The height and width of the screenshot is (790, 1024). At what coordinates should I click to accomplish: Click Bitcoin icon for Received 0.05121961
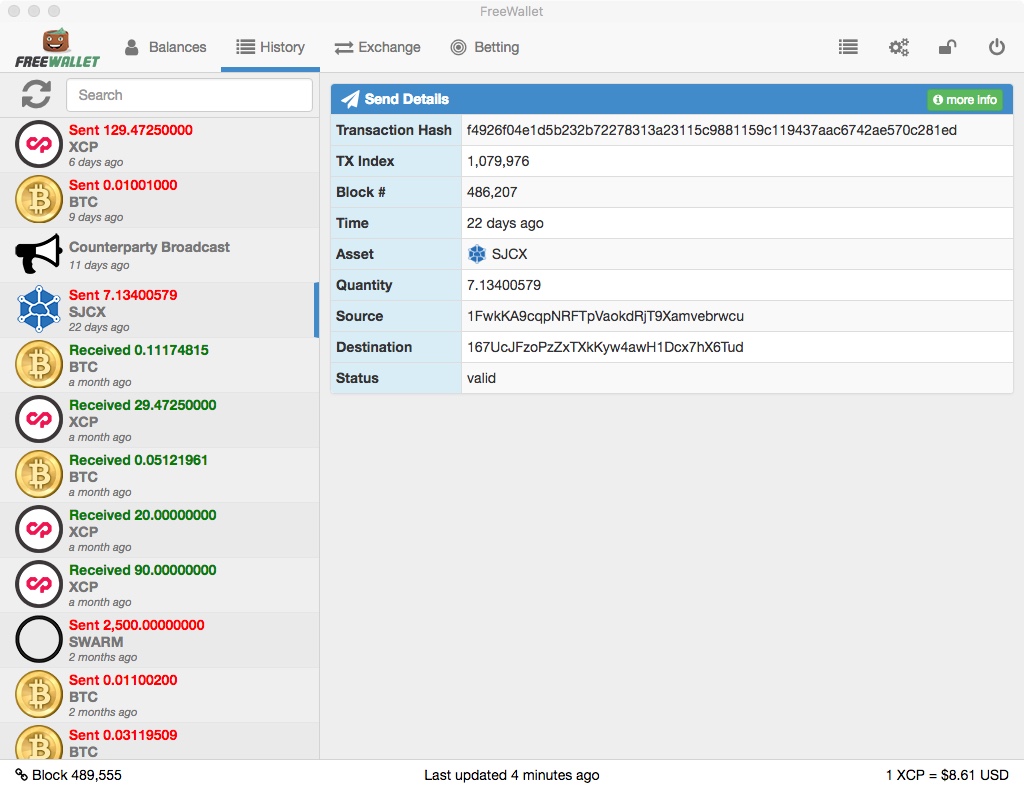click(39, 475)
